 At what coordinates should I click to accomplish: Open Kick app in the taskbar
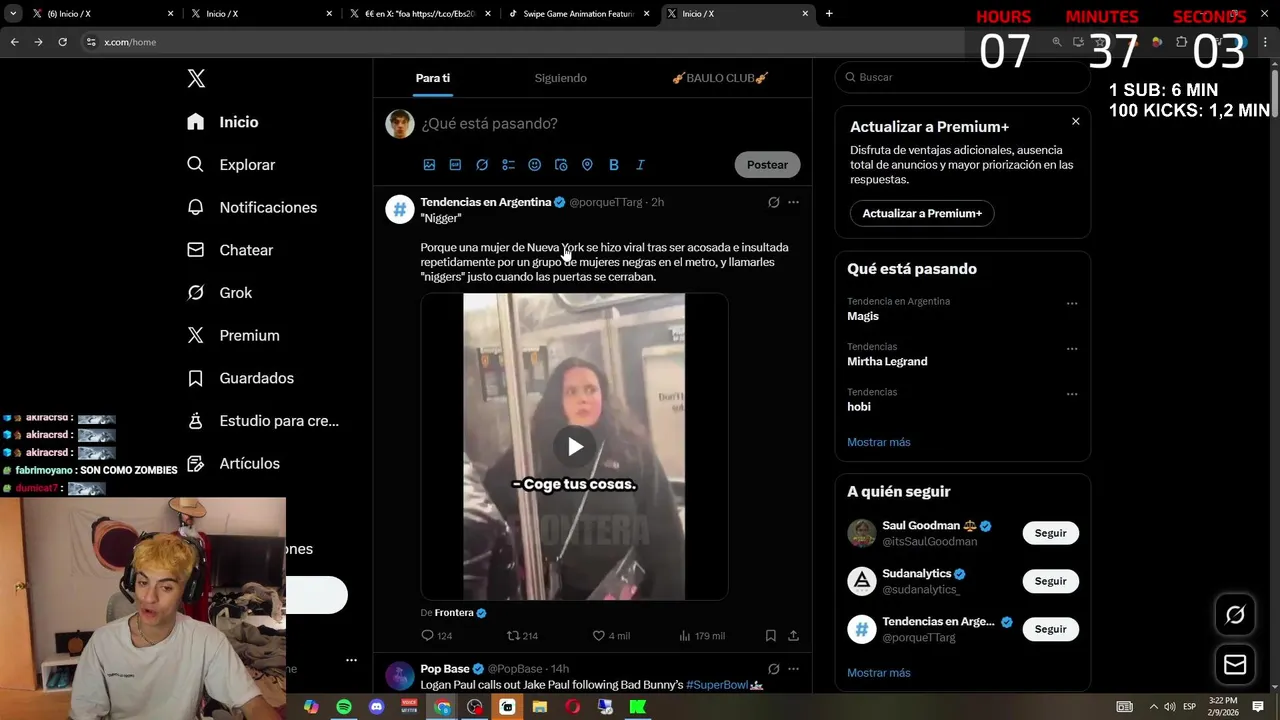(x=637, y=707)
